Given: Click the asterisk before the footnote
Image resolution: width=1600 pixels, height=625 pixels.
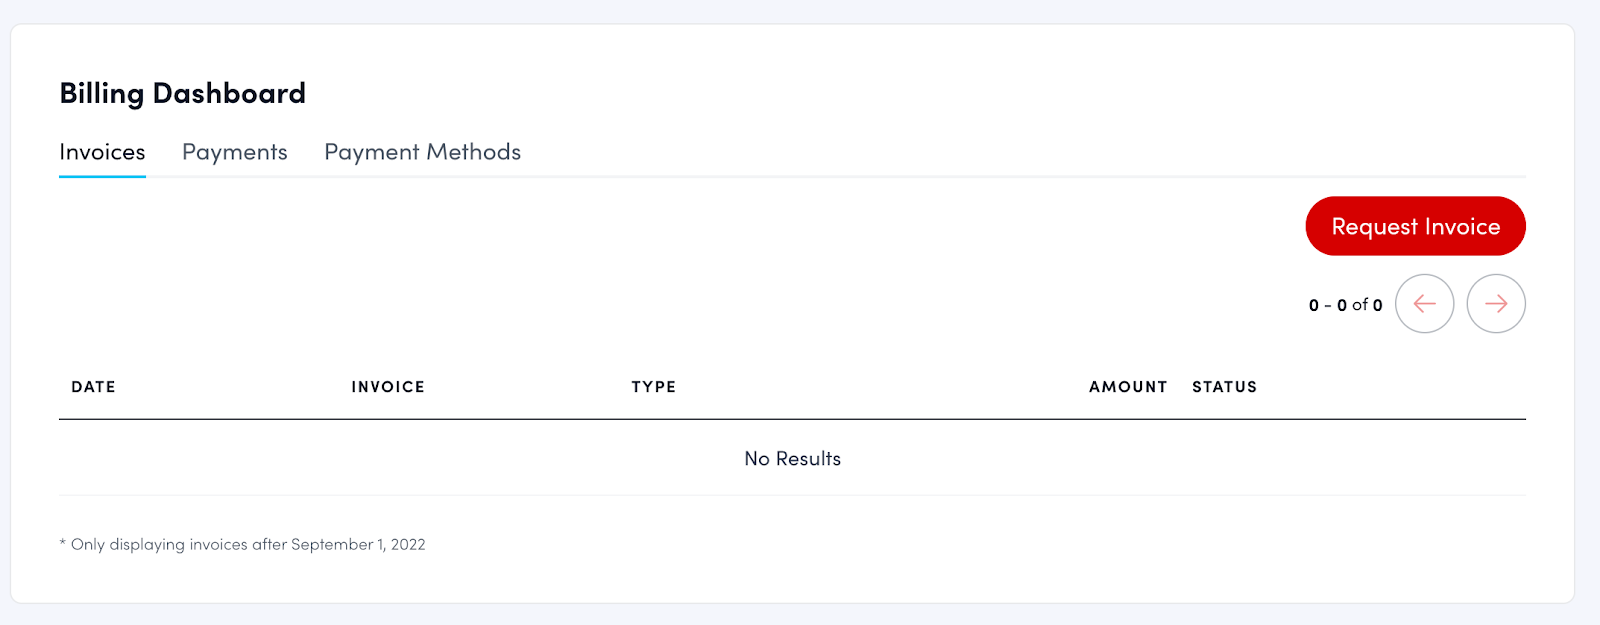Looking at the screenshot, I should point(63,543).
